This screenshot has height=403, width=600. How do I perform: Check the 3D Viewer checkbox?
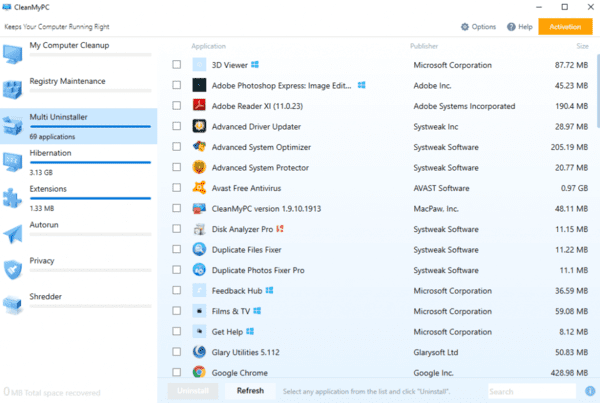pyautogui.click(x=176, y=64)
